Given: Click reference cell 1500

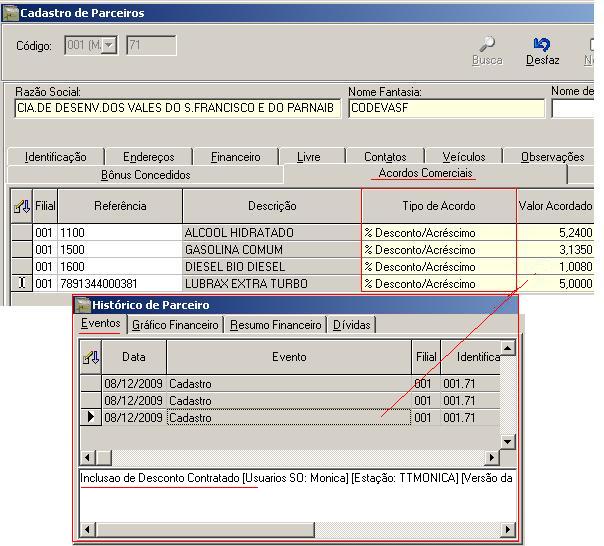Looking at the screenshot, I should coord(120,250).
